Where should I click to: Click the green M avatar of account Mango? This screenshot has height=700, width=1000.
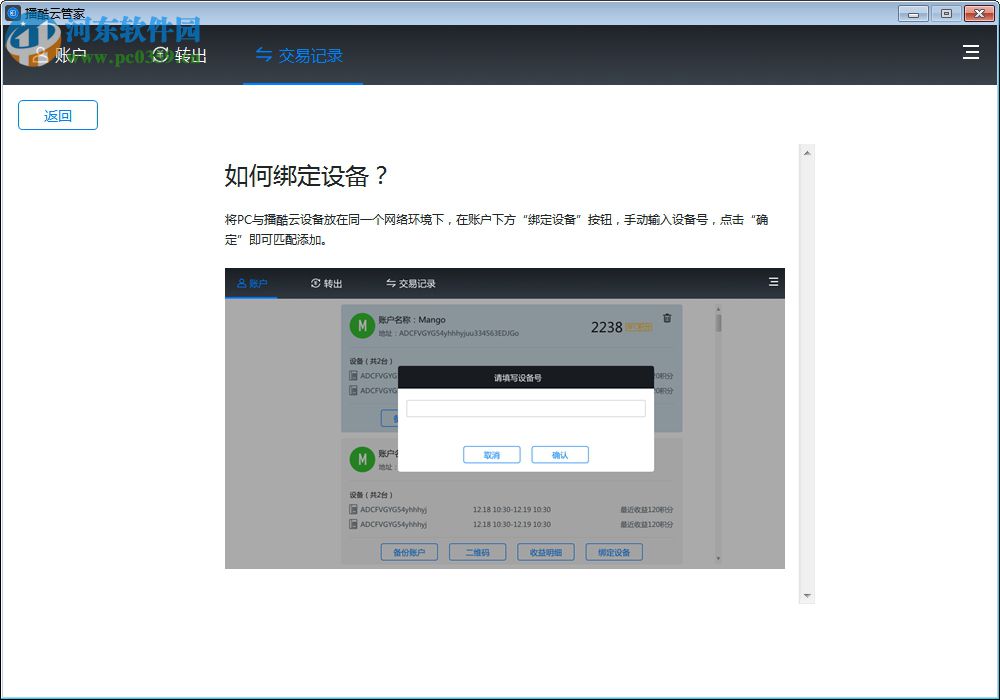pyautogui.click(x=361, y=325)
